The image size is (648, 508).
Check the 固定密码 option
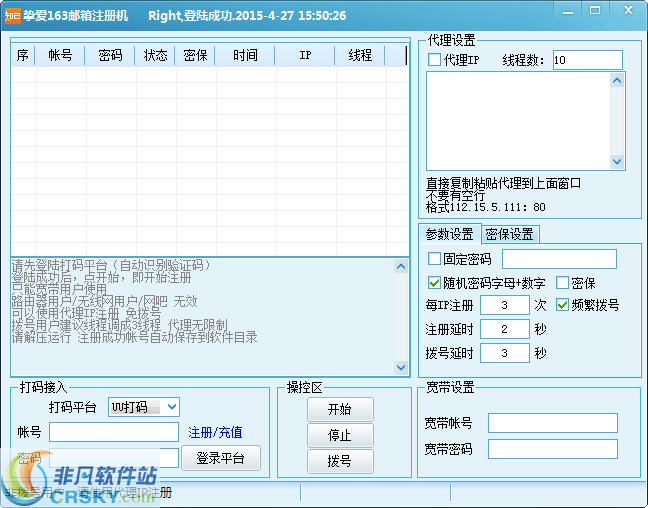click(434, 259)
